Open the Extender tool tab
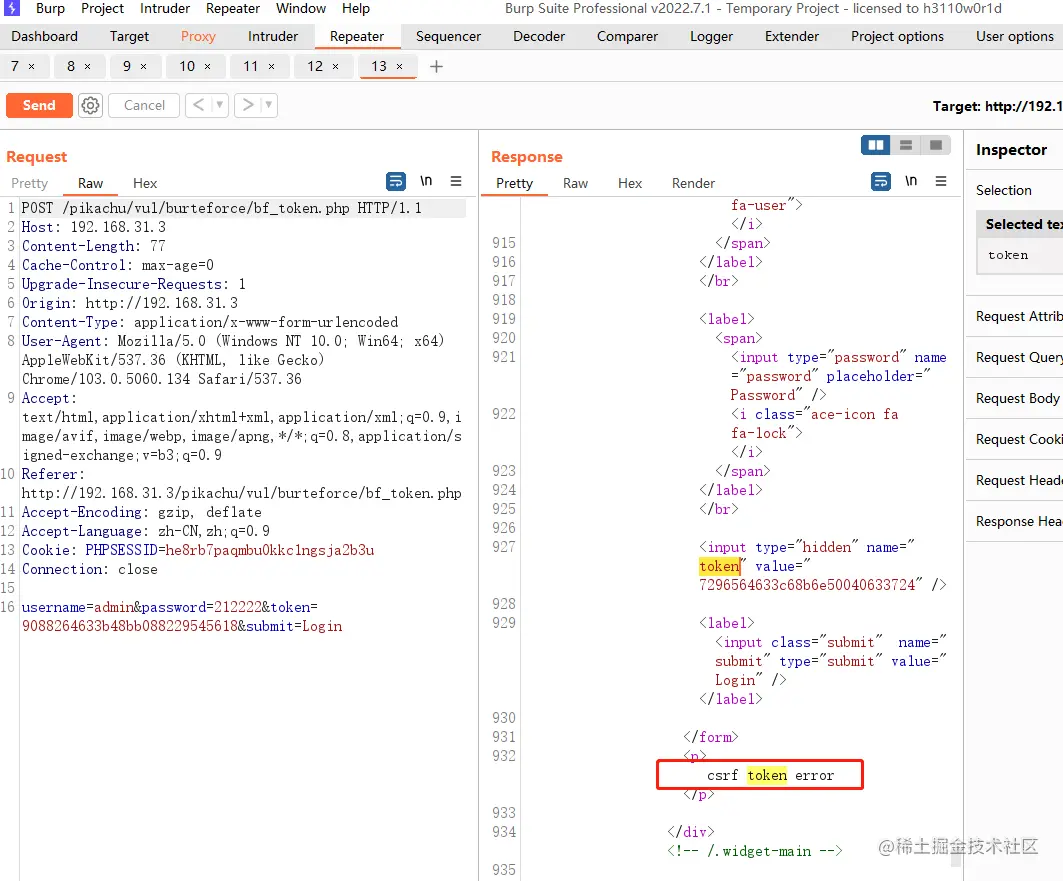The height and width of the screenshot is (881, 1063). point(792,37)
